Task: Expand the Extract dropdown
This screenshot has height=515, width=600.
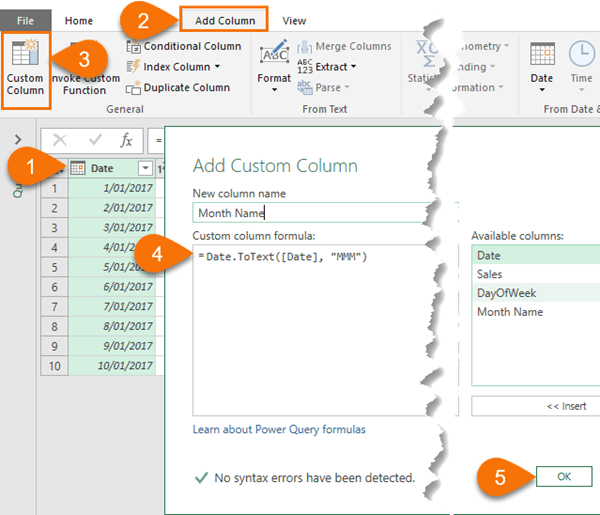Action: (354, 67)
